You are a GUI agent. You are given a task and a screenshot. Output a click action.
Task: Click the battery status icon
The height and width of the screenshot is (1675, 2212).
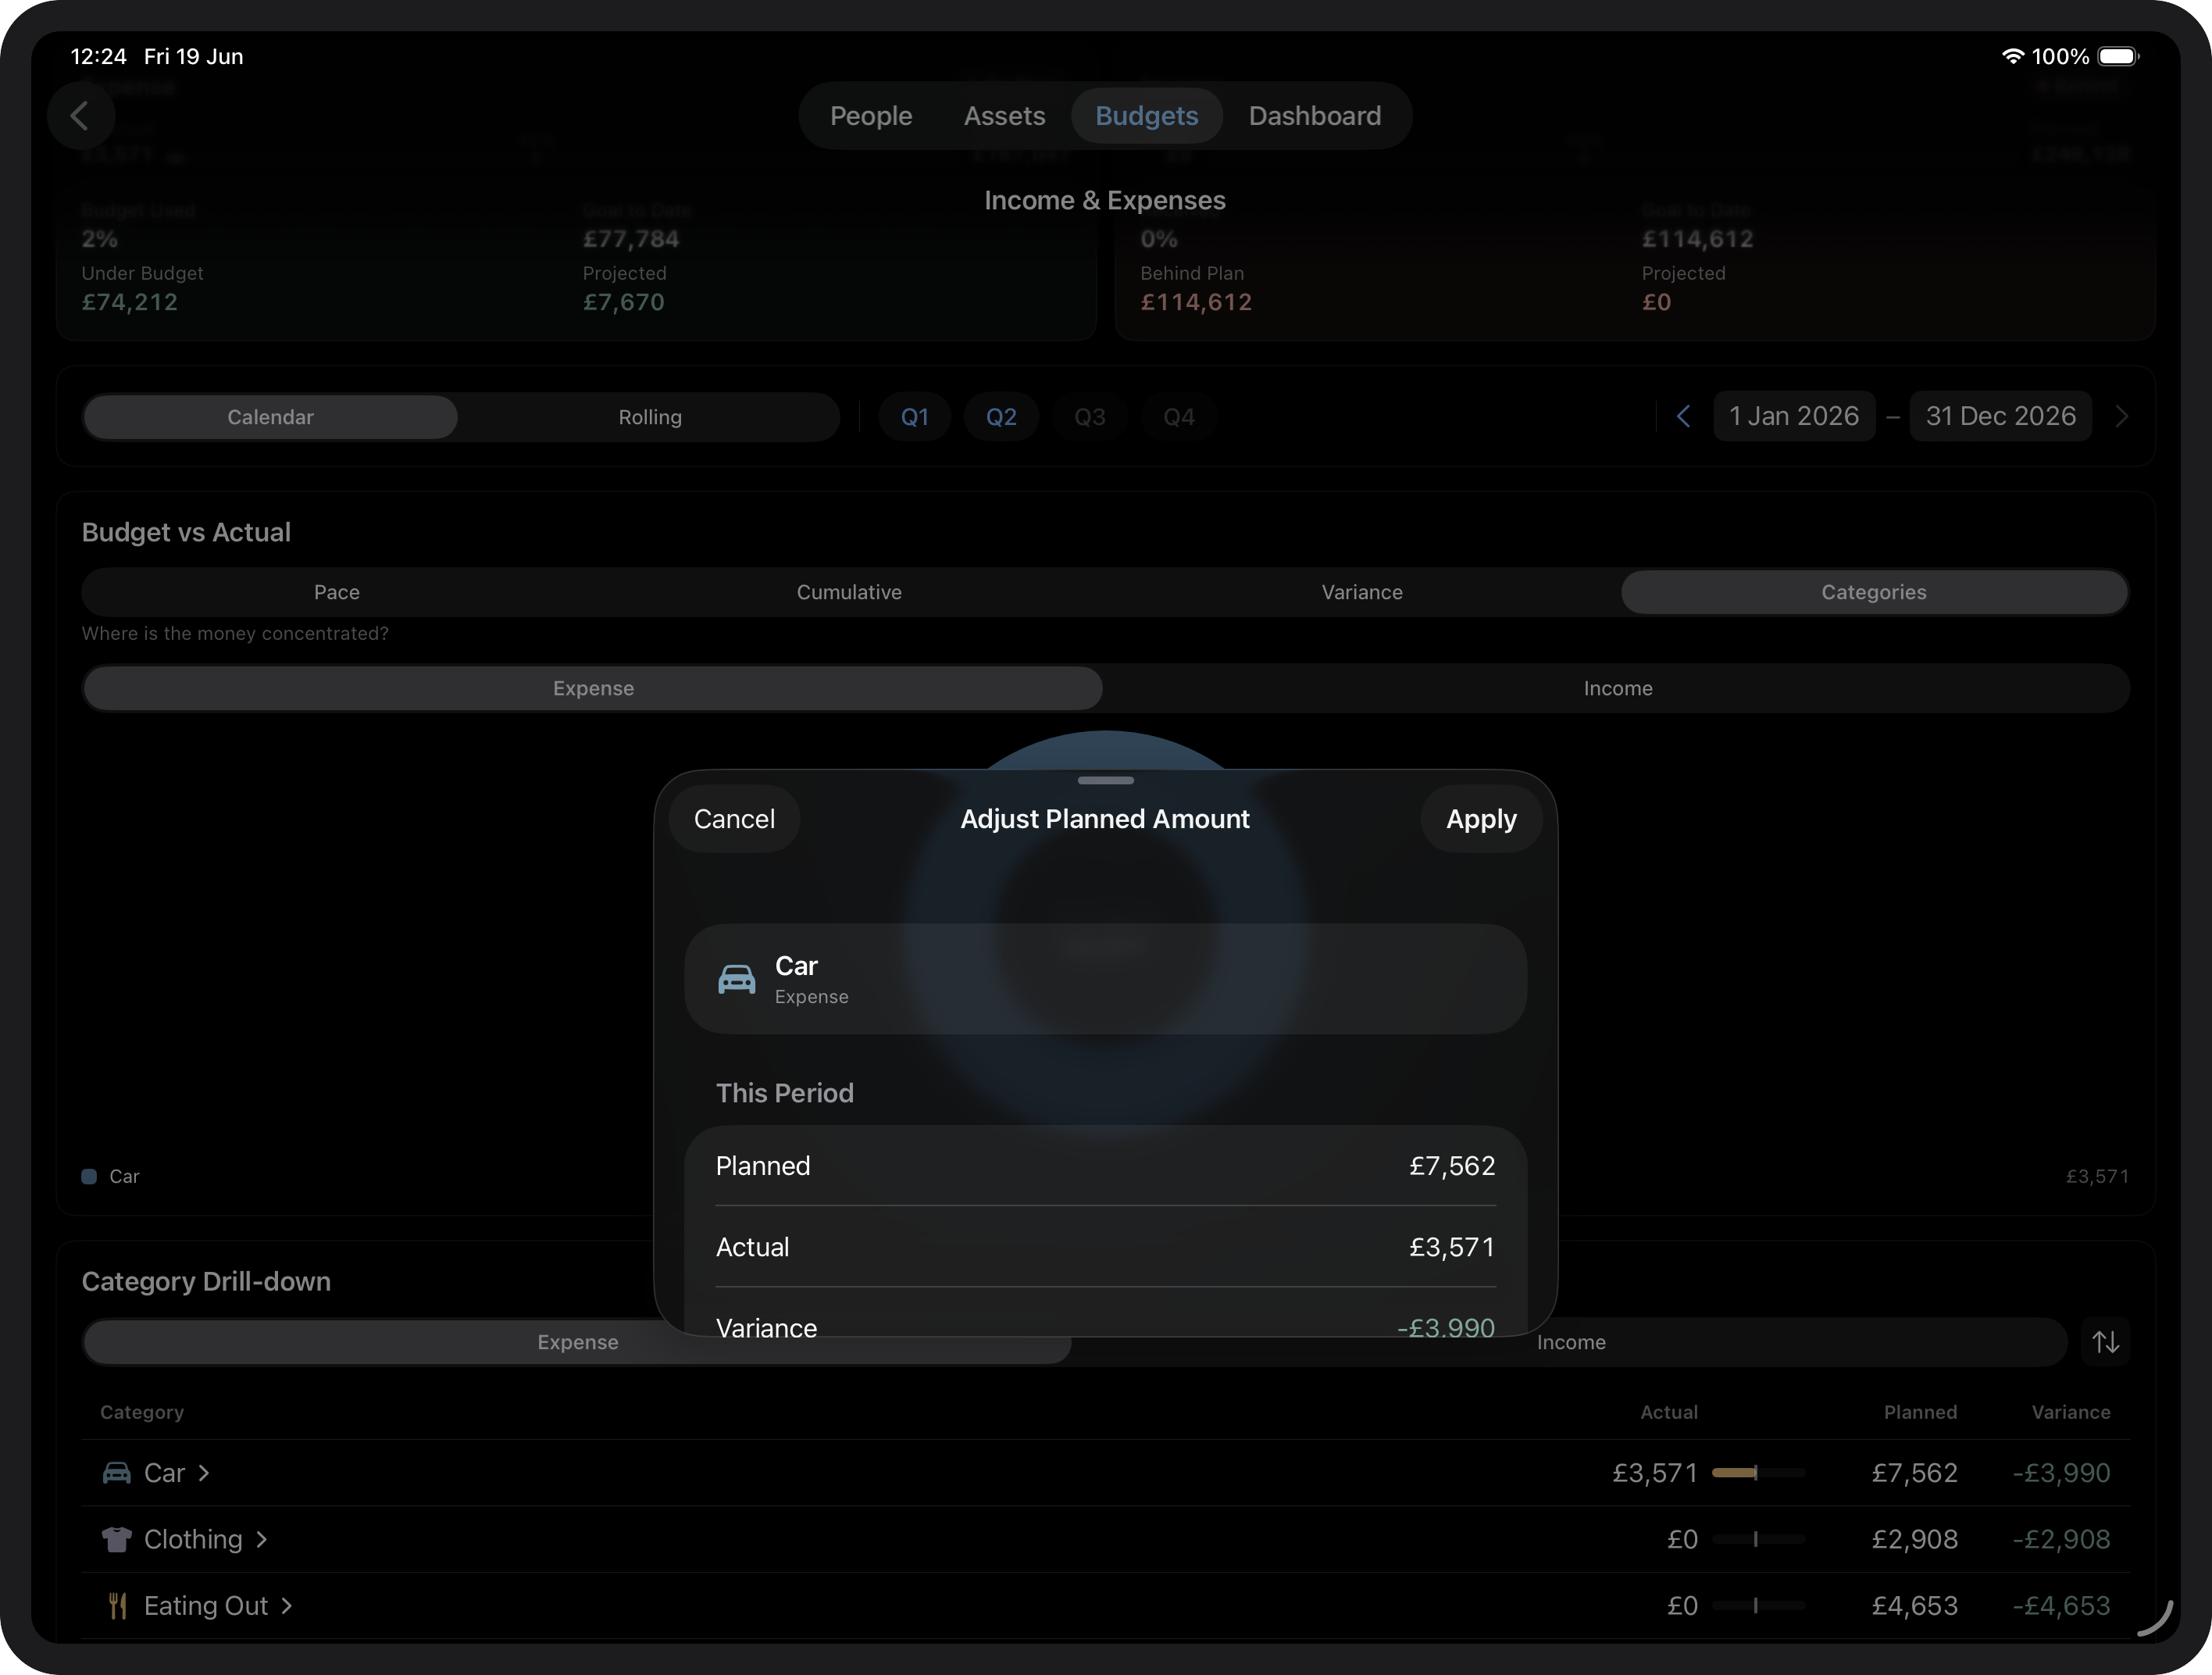click(2118, 57)
